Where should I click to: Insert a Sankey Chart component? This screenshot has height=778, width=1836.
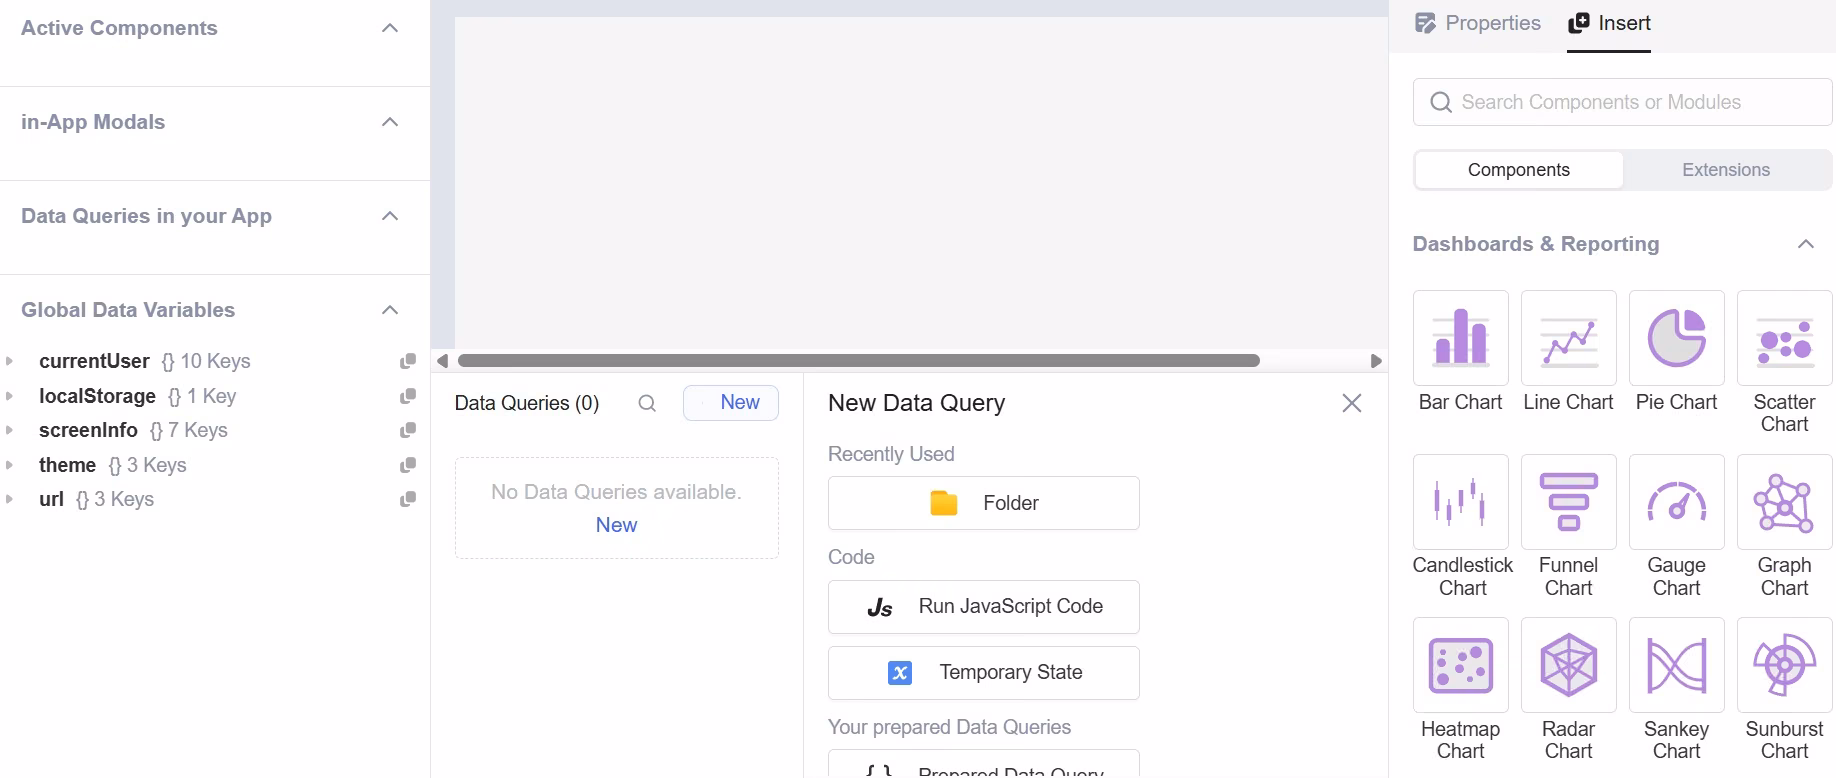(x=1676, y=665)
